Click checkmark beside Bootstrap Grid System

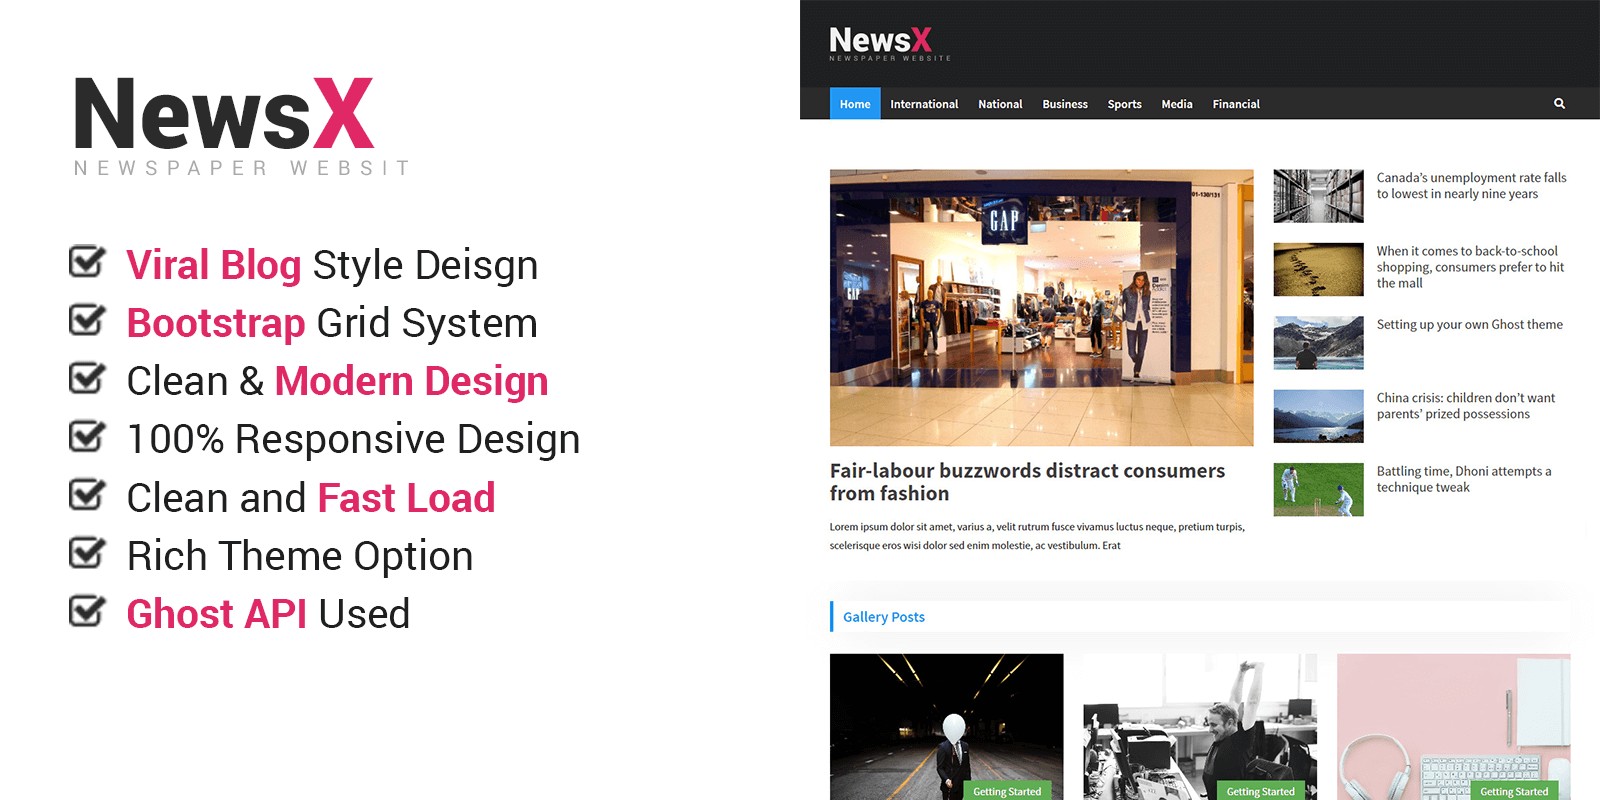point(87,320)
